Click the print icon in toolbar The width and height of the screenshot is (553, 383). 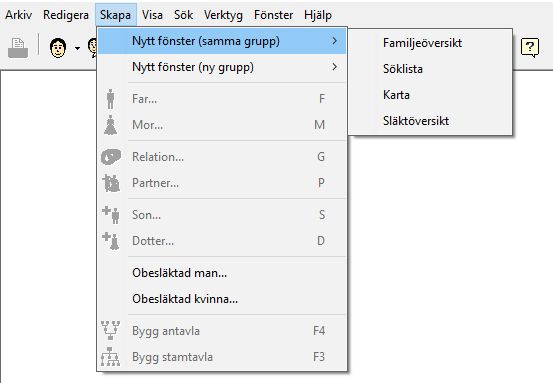(x=18, y=48)
